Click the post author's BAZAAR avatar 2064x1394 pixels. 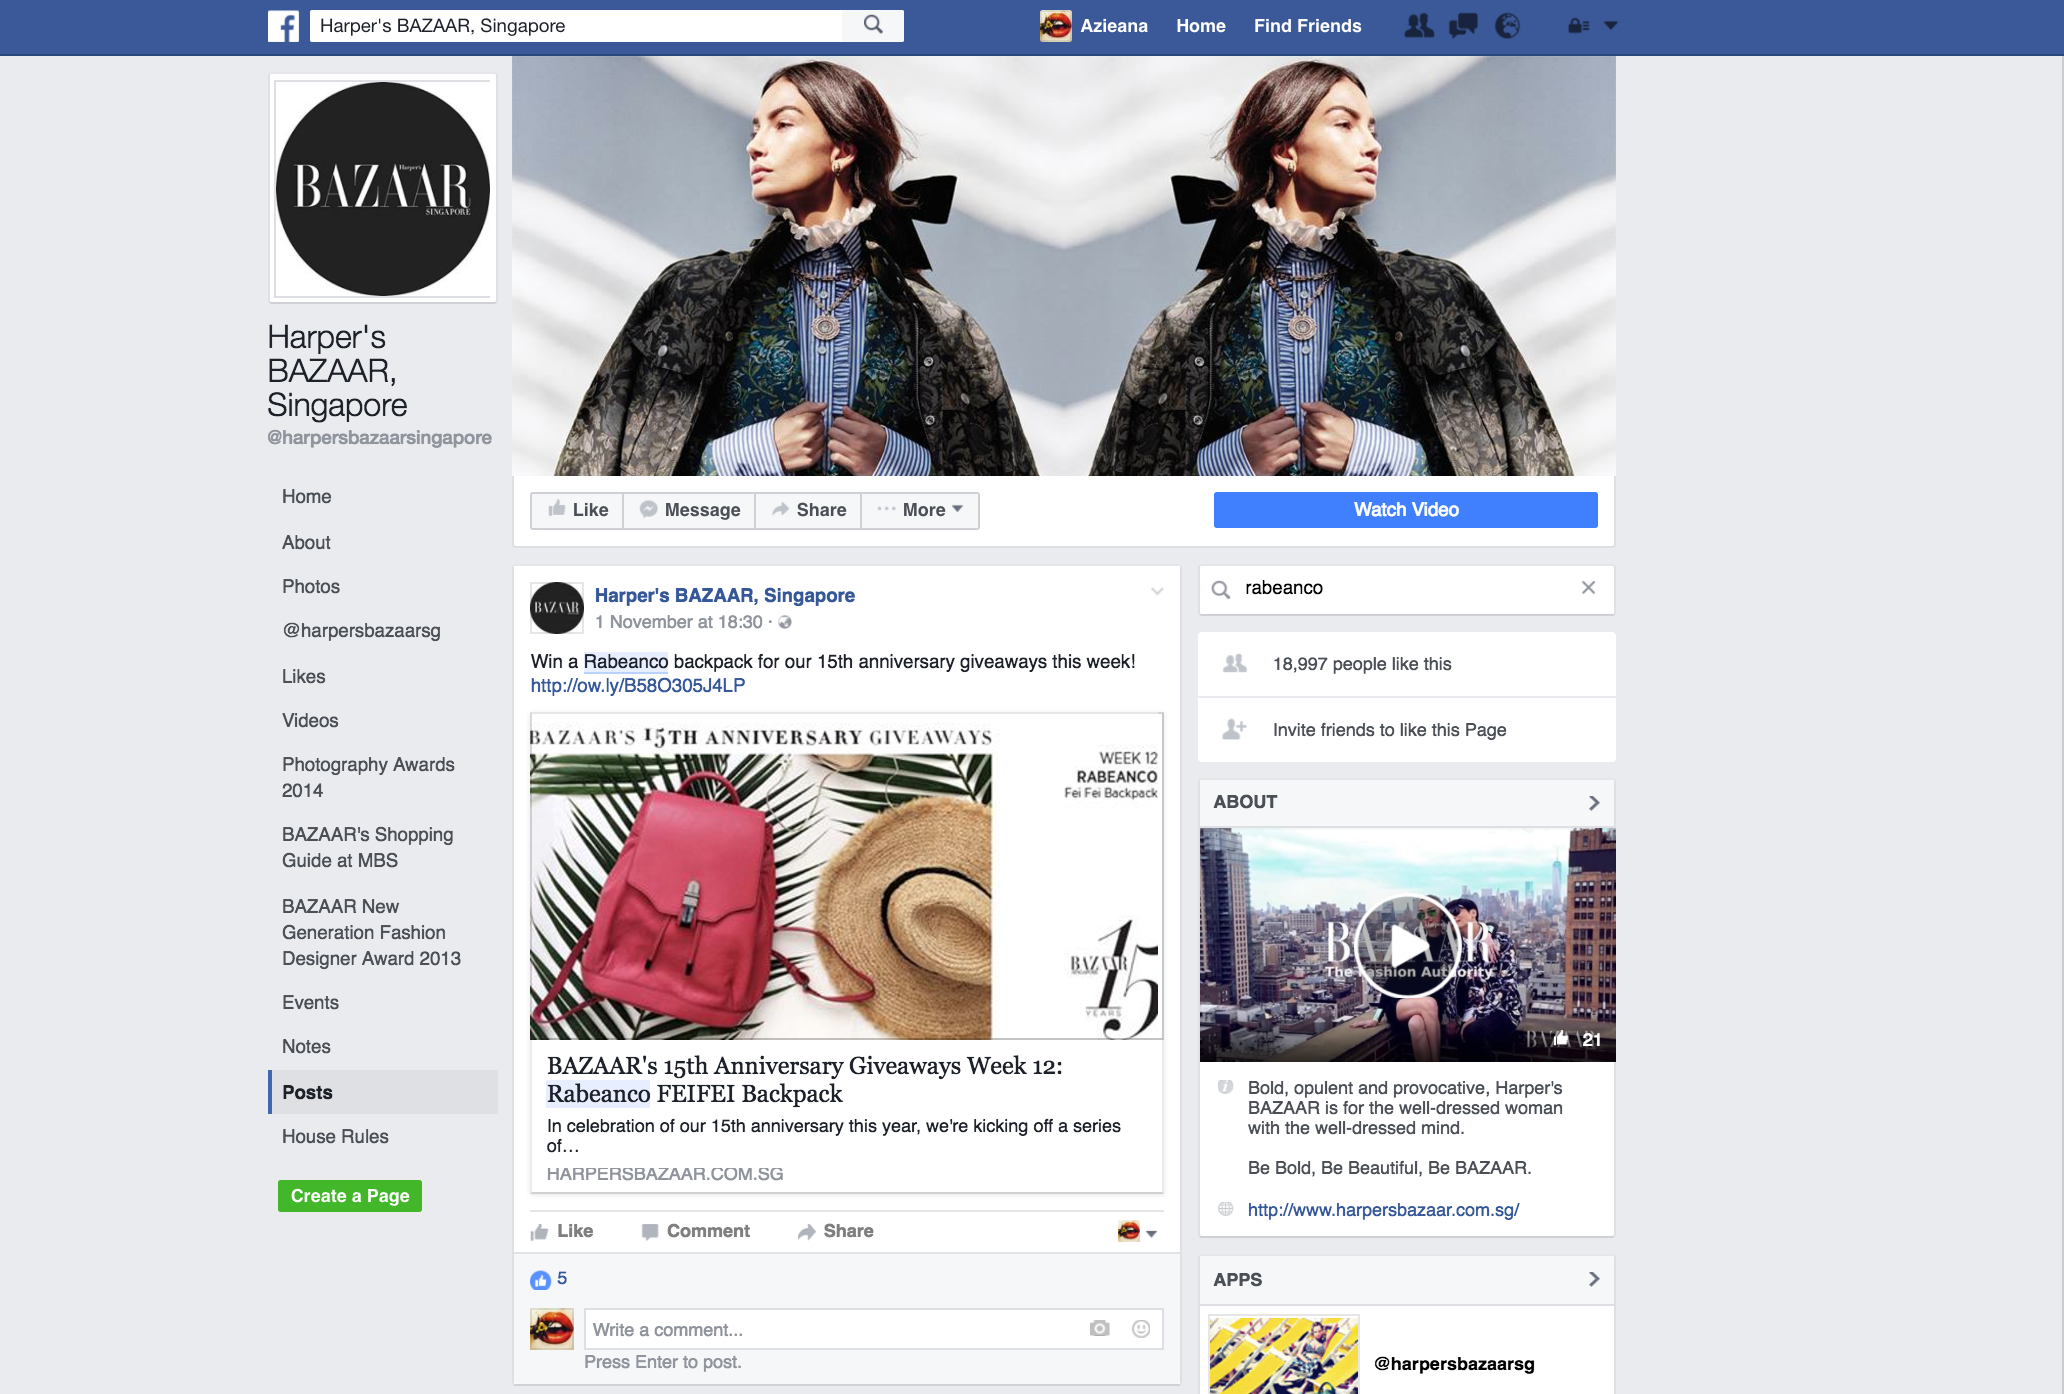(x=556, y=608)
